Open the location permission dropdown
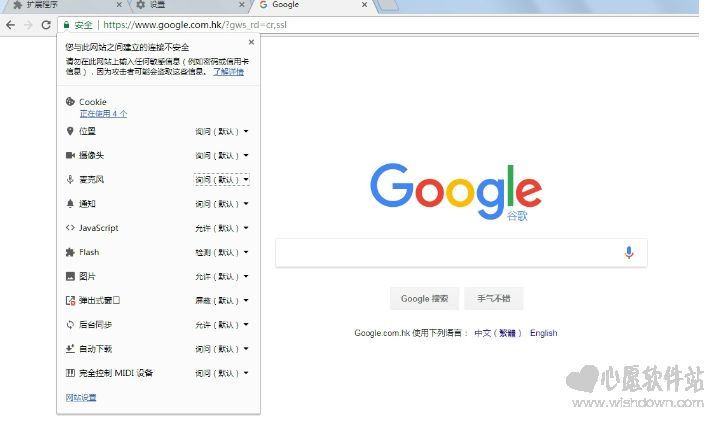This screenshot has height=423, width=726. [x=221, y=131]
